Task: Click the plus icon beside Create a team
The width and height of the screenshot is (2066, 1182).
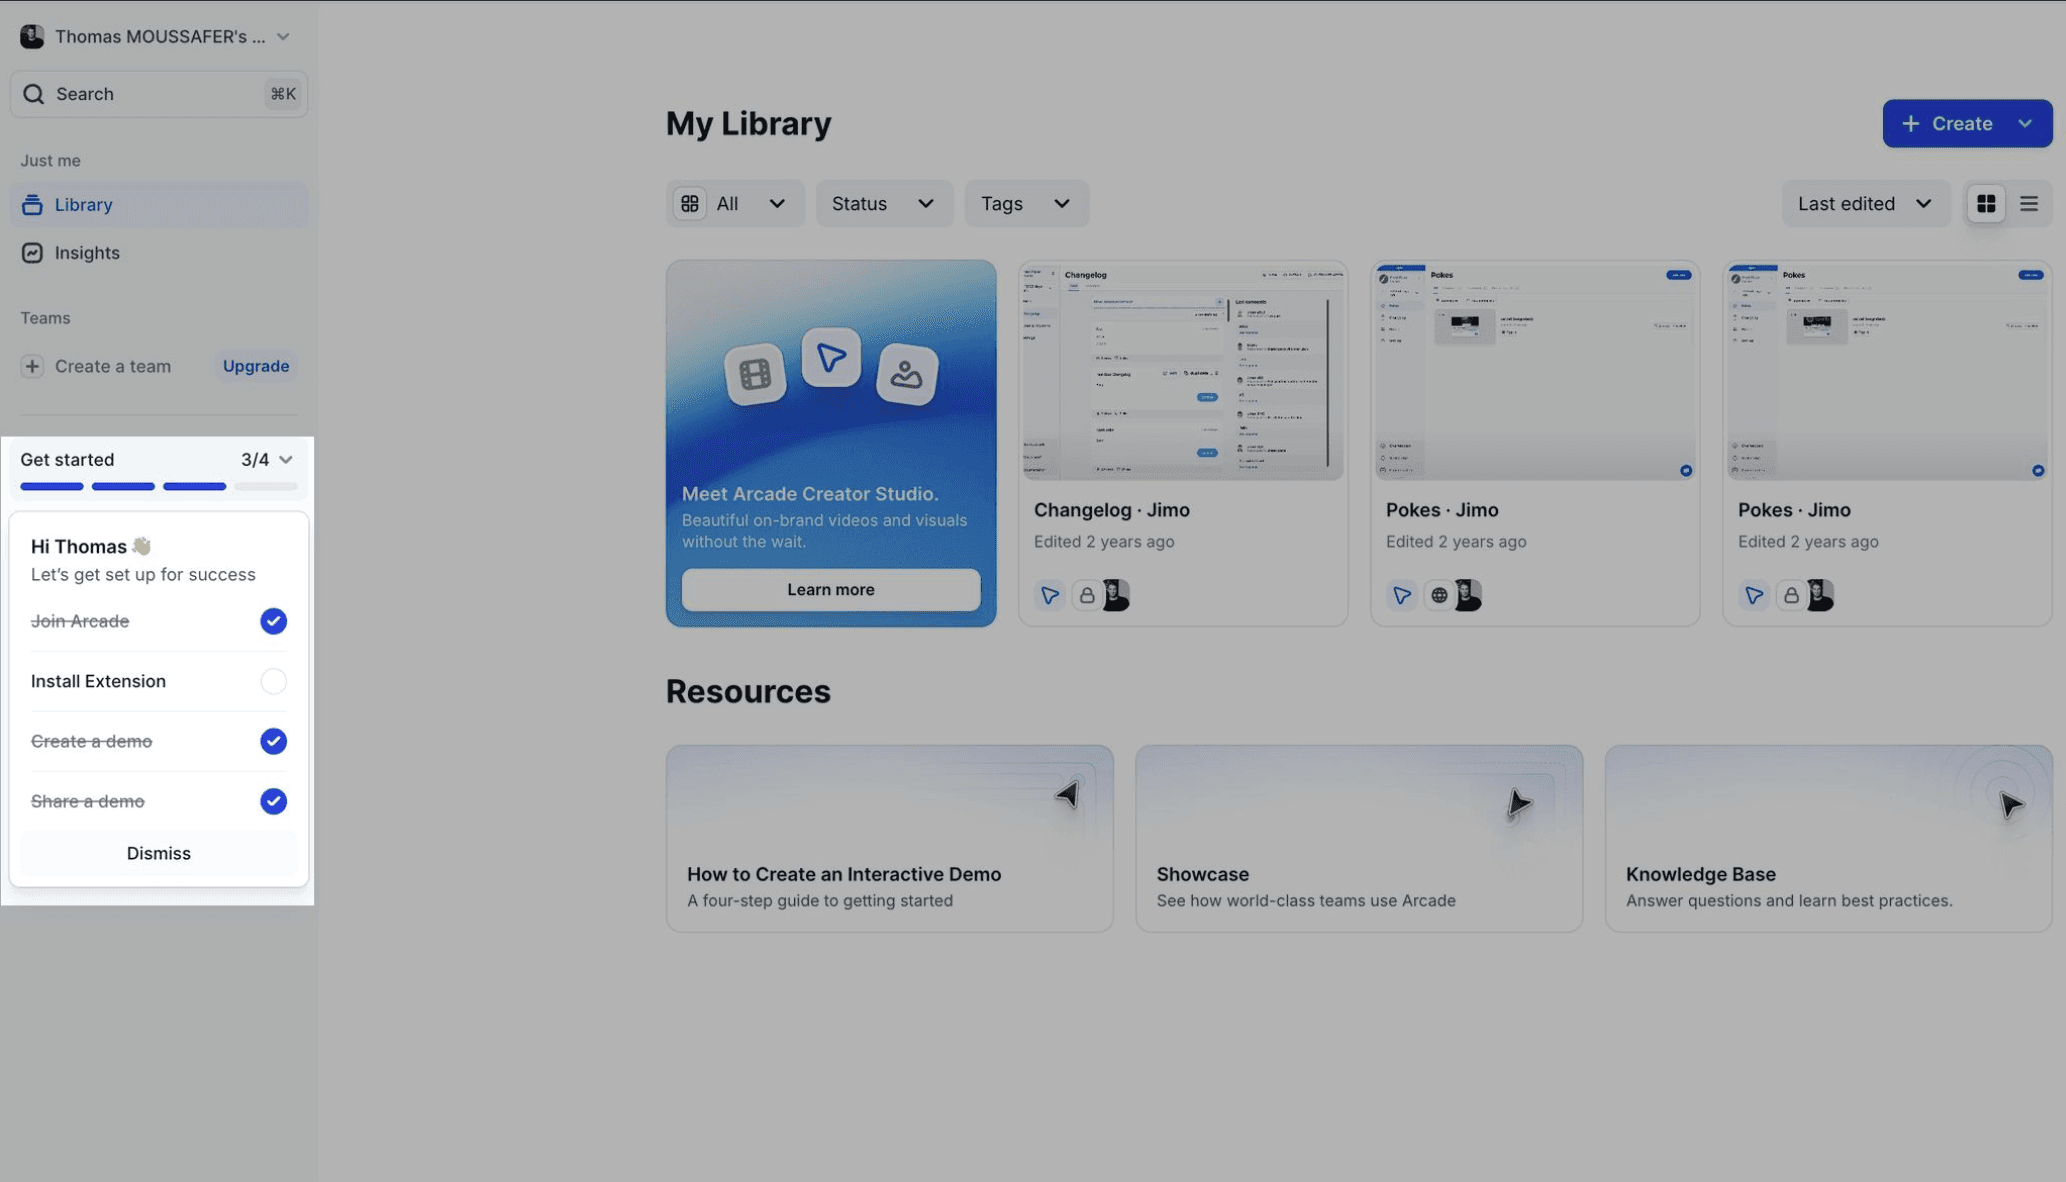Action: (32, 366)
